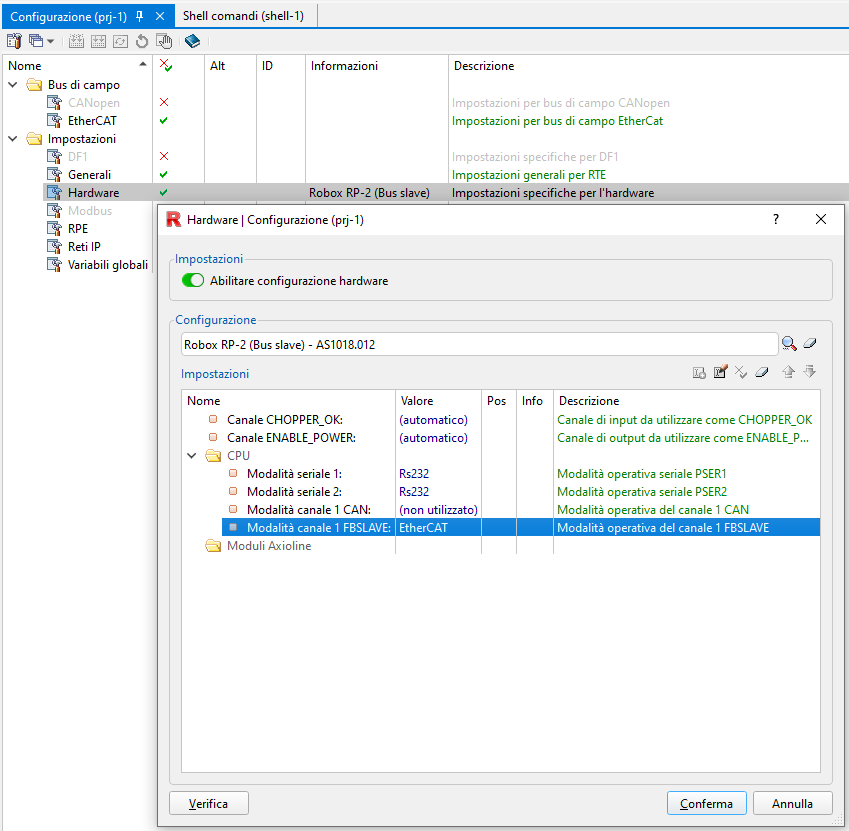Click the eraser icon beside the configuration field
The width and height of the screenshot is (849, 831).
(x=809, y=343)
